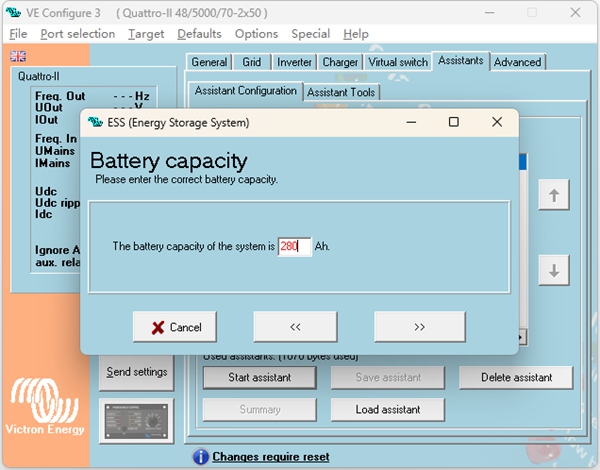Click the list's horizontal scroll right arrow

(x=522, y=337)
